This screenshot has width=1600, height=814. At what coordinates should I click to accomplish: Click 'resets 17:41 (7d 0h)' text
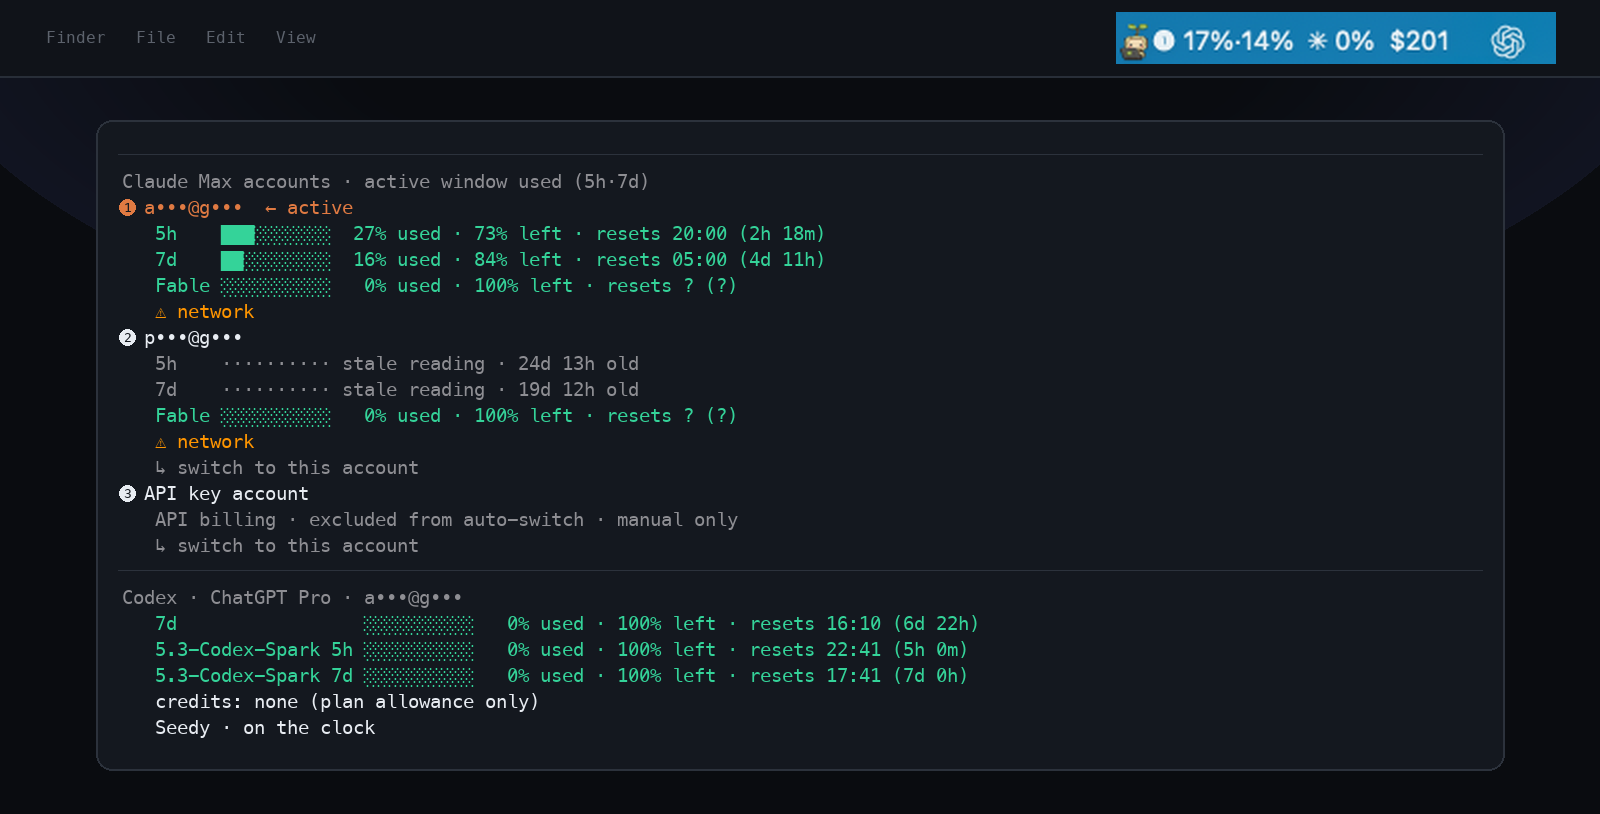pos(859,675)
